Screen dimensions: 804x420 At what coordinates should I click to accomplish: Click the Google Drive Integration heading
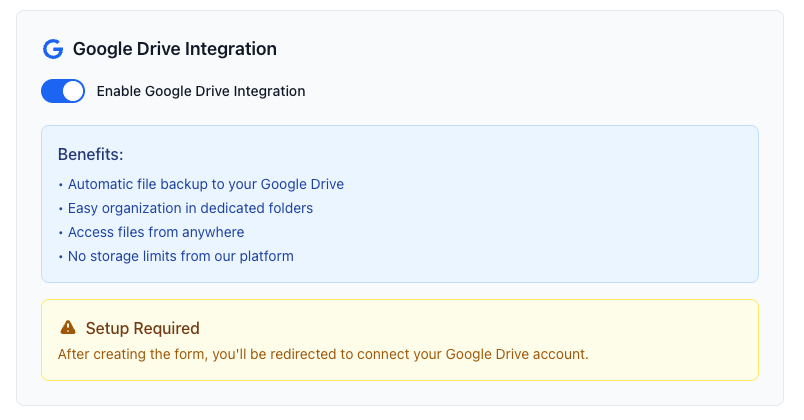[175, 49]
